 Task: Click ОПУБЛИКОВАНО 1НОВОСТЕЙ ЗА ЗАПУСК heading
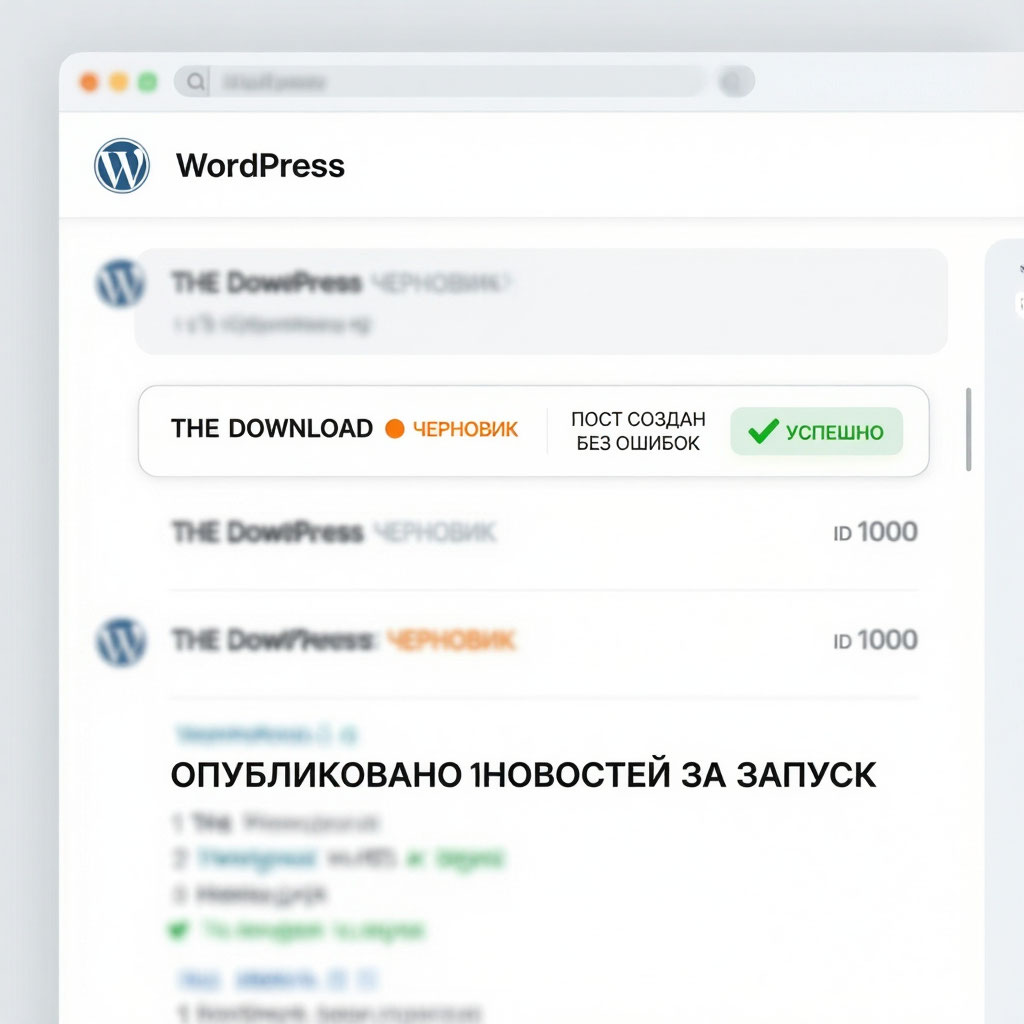(523, 775)
